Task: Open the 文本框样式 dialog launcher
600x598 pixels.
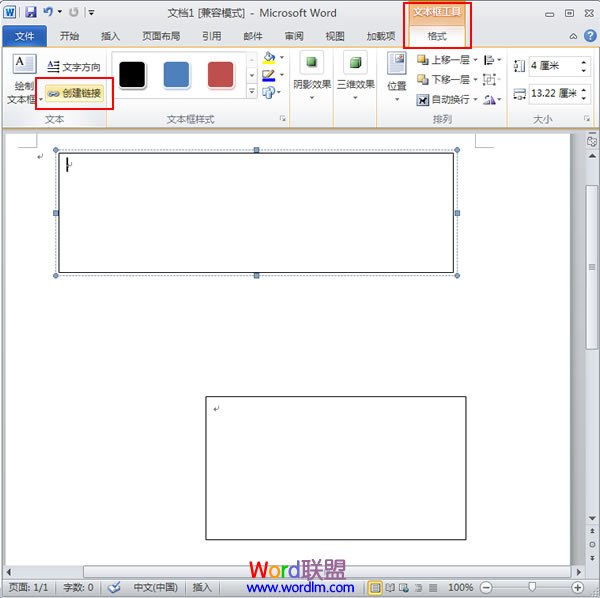Action: point(283,119)
